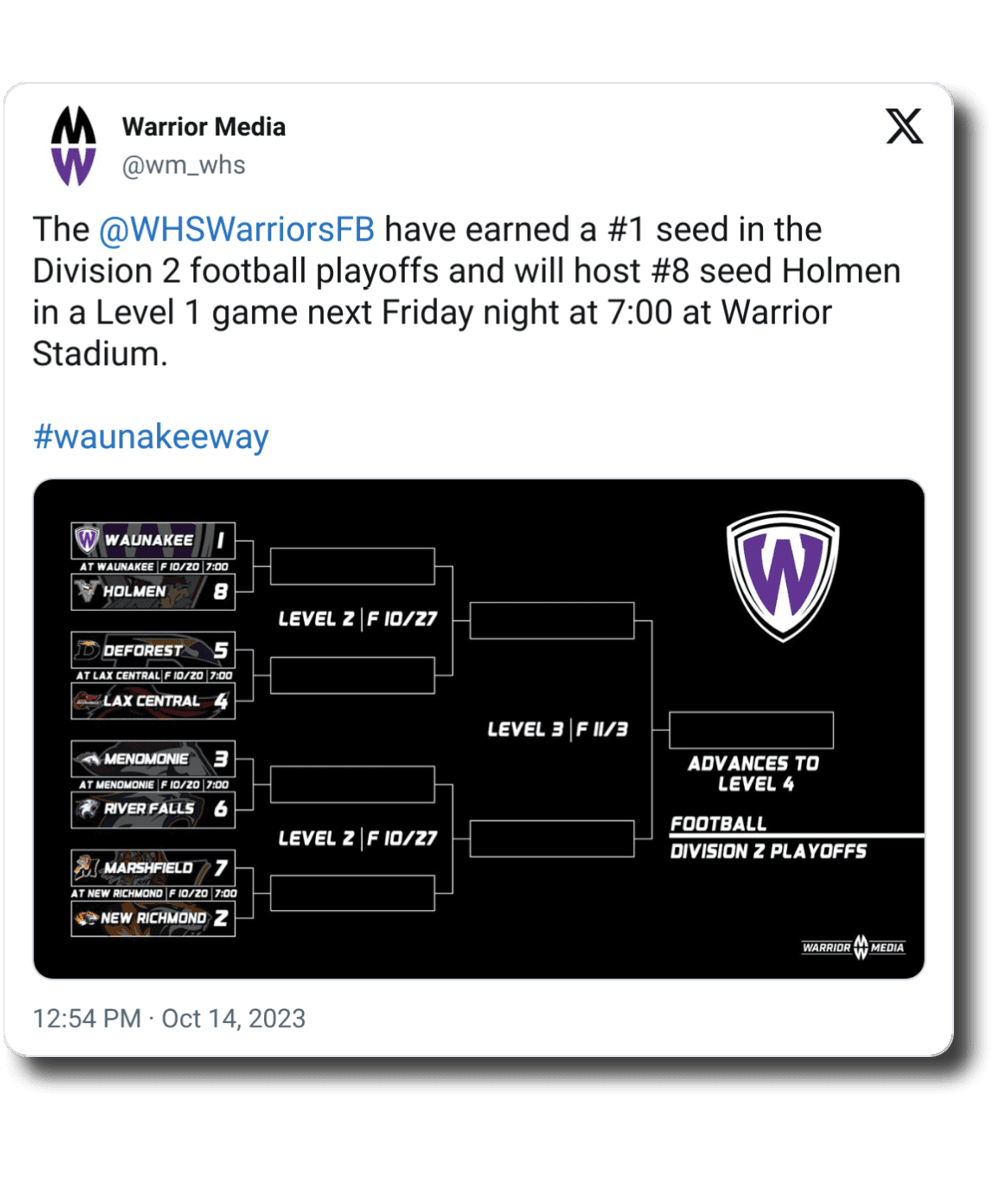Click the Holmen team logo in bracket

click(x=86, y=591)
